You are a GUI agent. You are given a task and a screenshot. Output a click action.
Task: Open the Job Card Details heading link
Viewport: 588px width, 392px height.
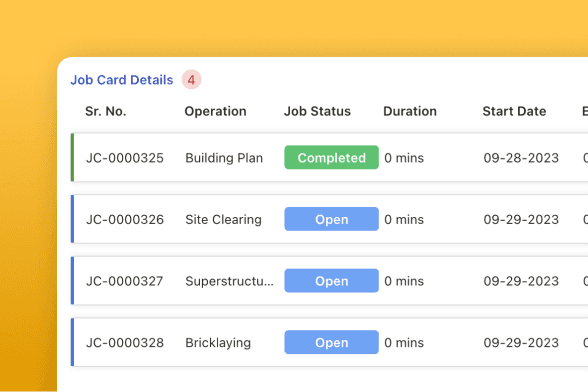122,80
